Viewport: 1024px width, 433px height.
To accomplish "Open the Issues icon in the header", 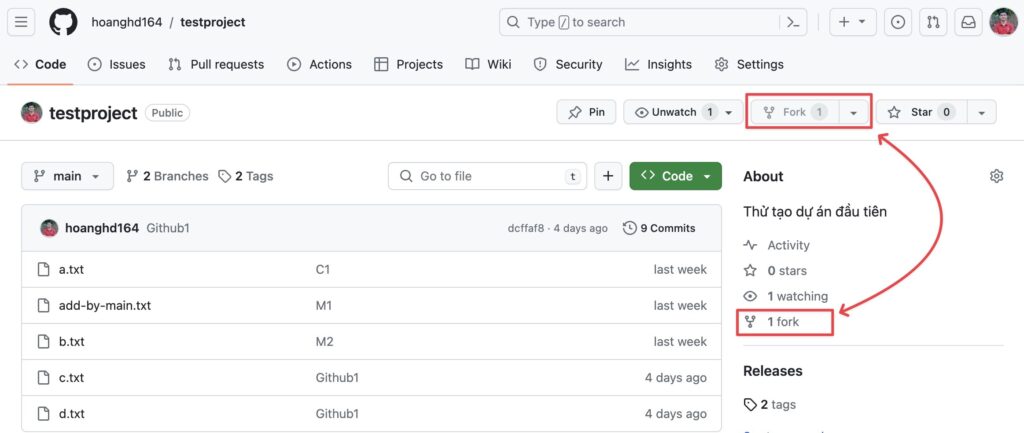I will click(x=898, y=22).
